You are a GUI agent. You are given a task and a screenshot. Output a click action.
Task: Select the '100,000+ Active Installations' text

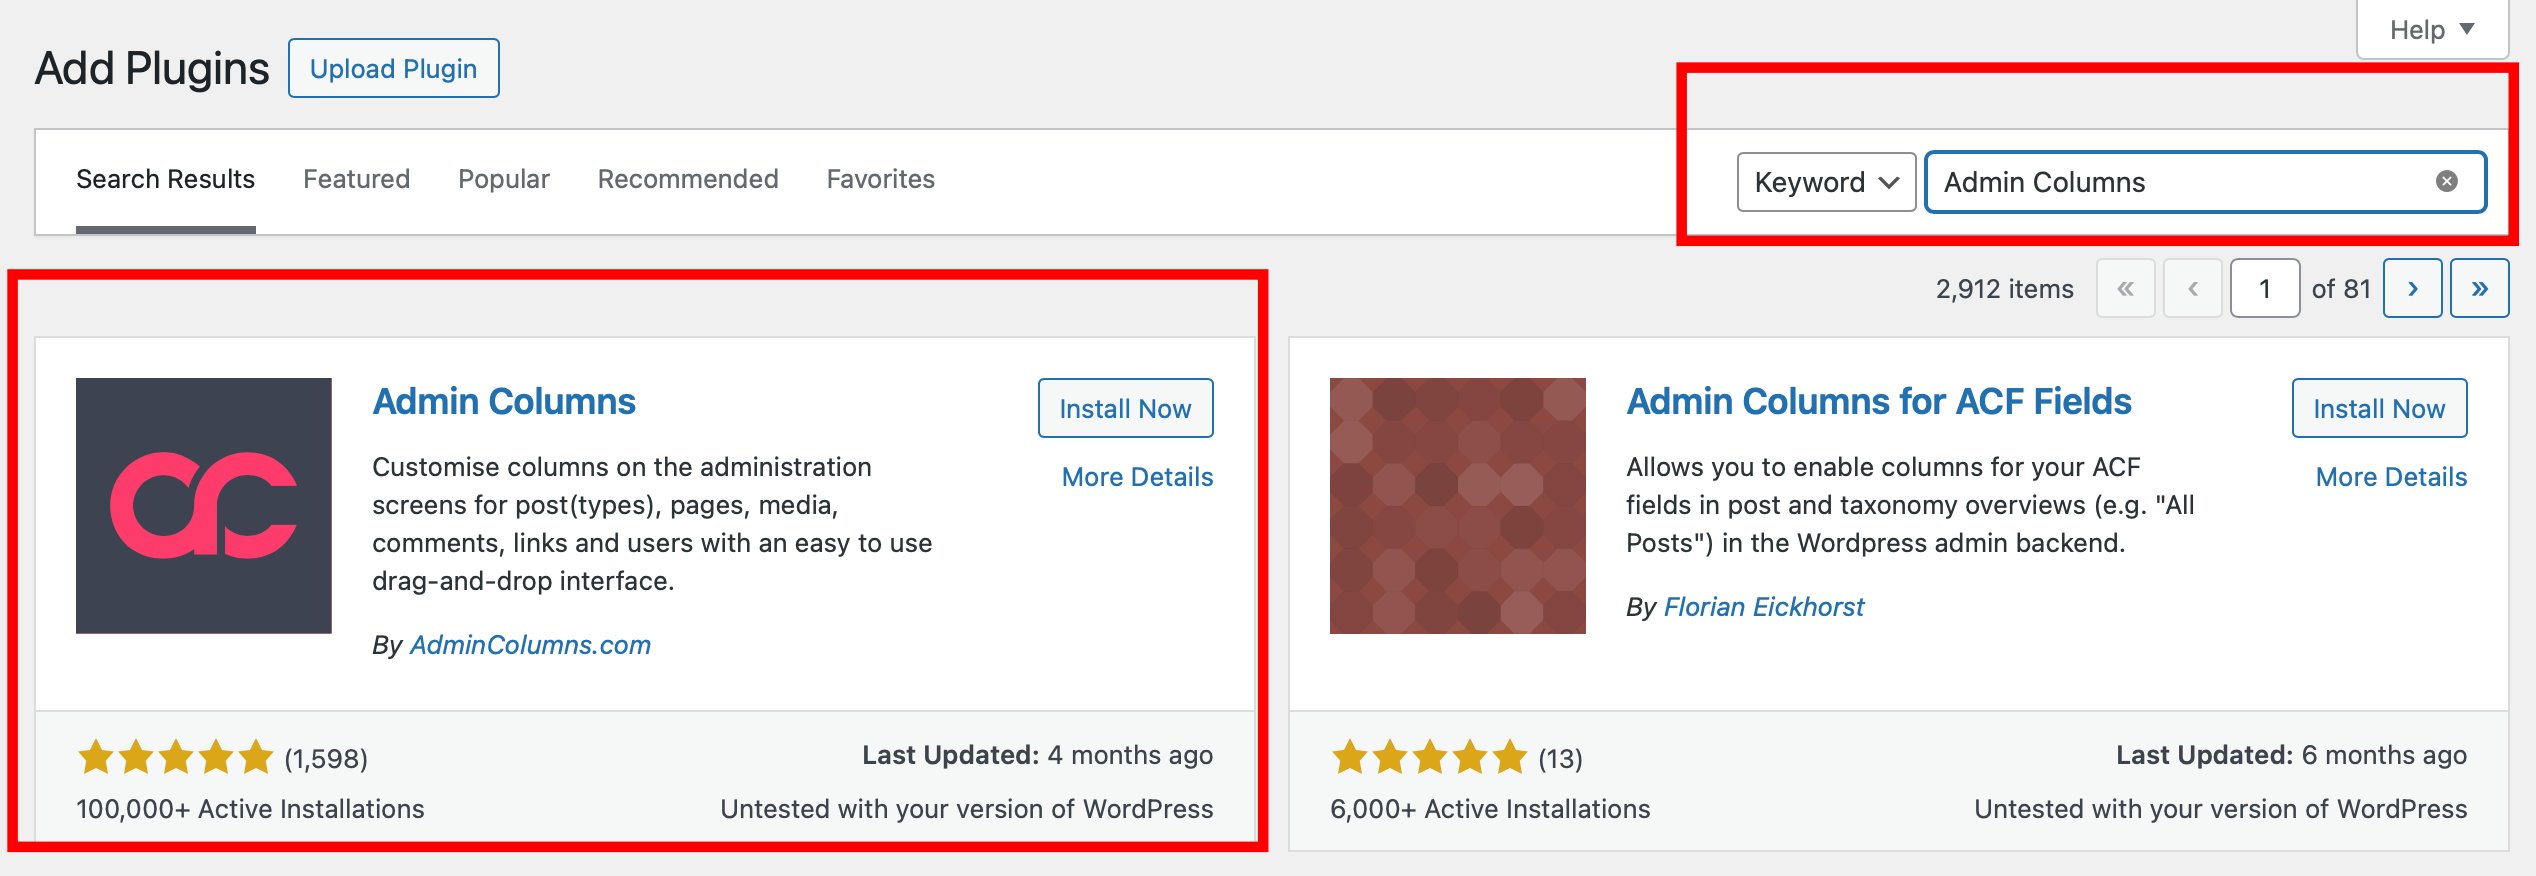(x=250, y=809)
